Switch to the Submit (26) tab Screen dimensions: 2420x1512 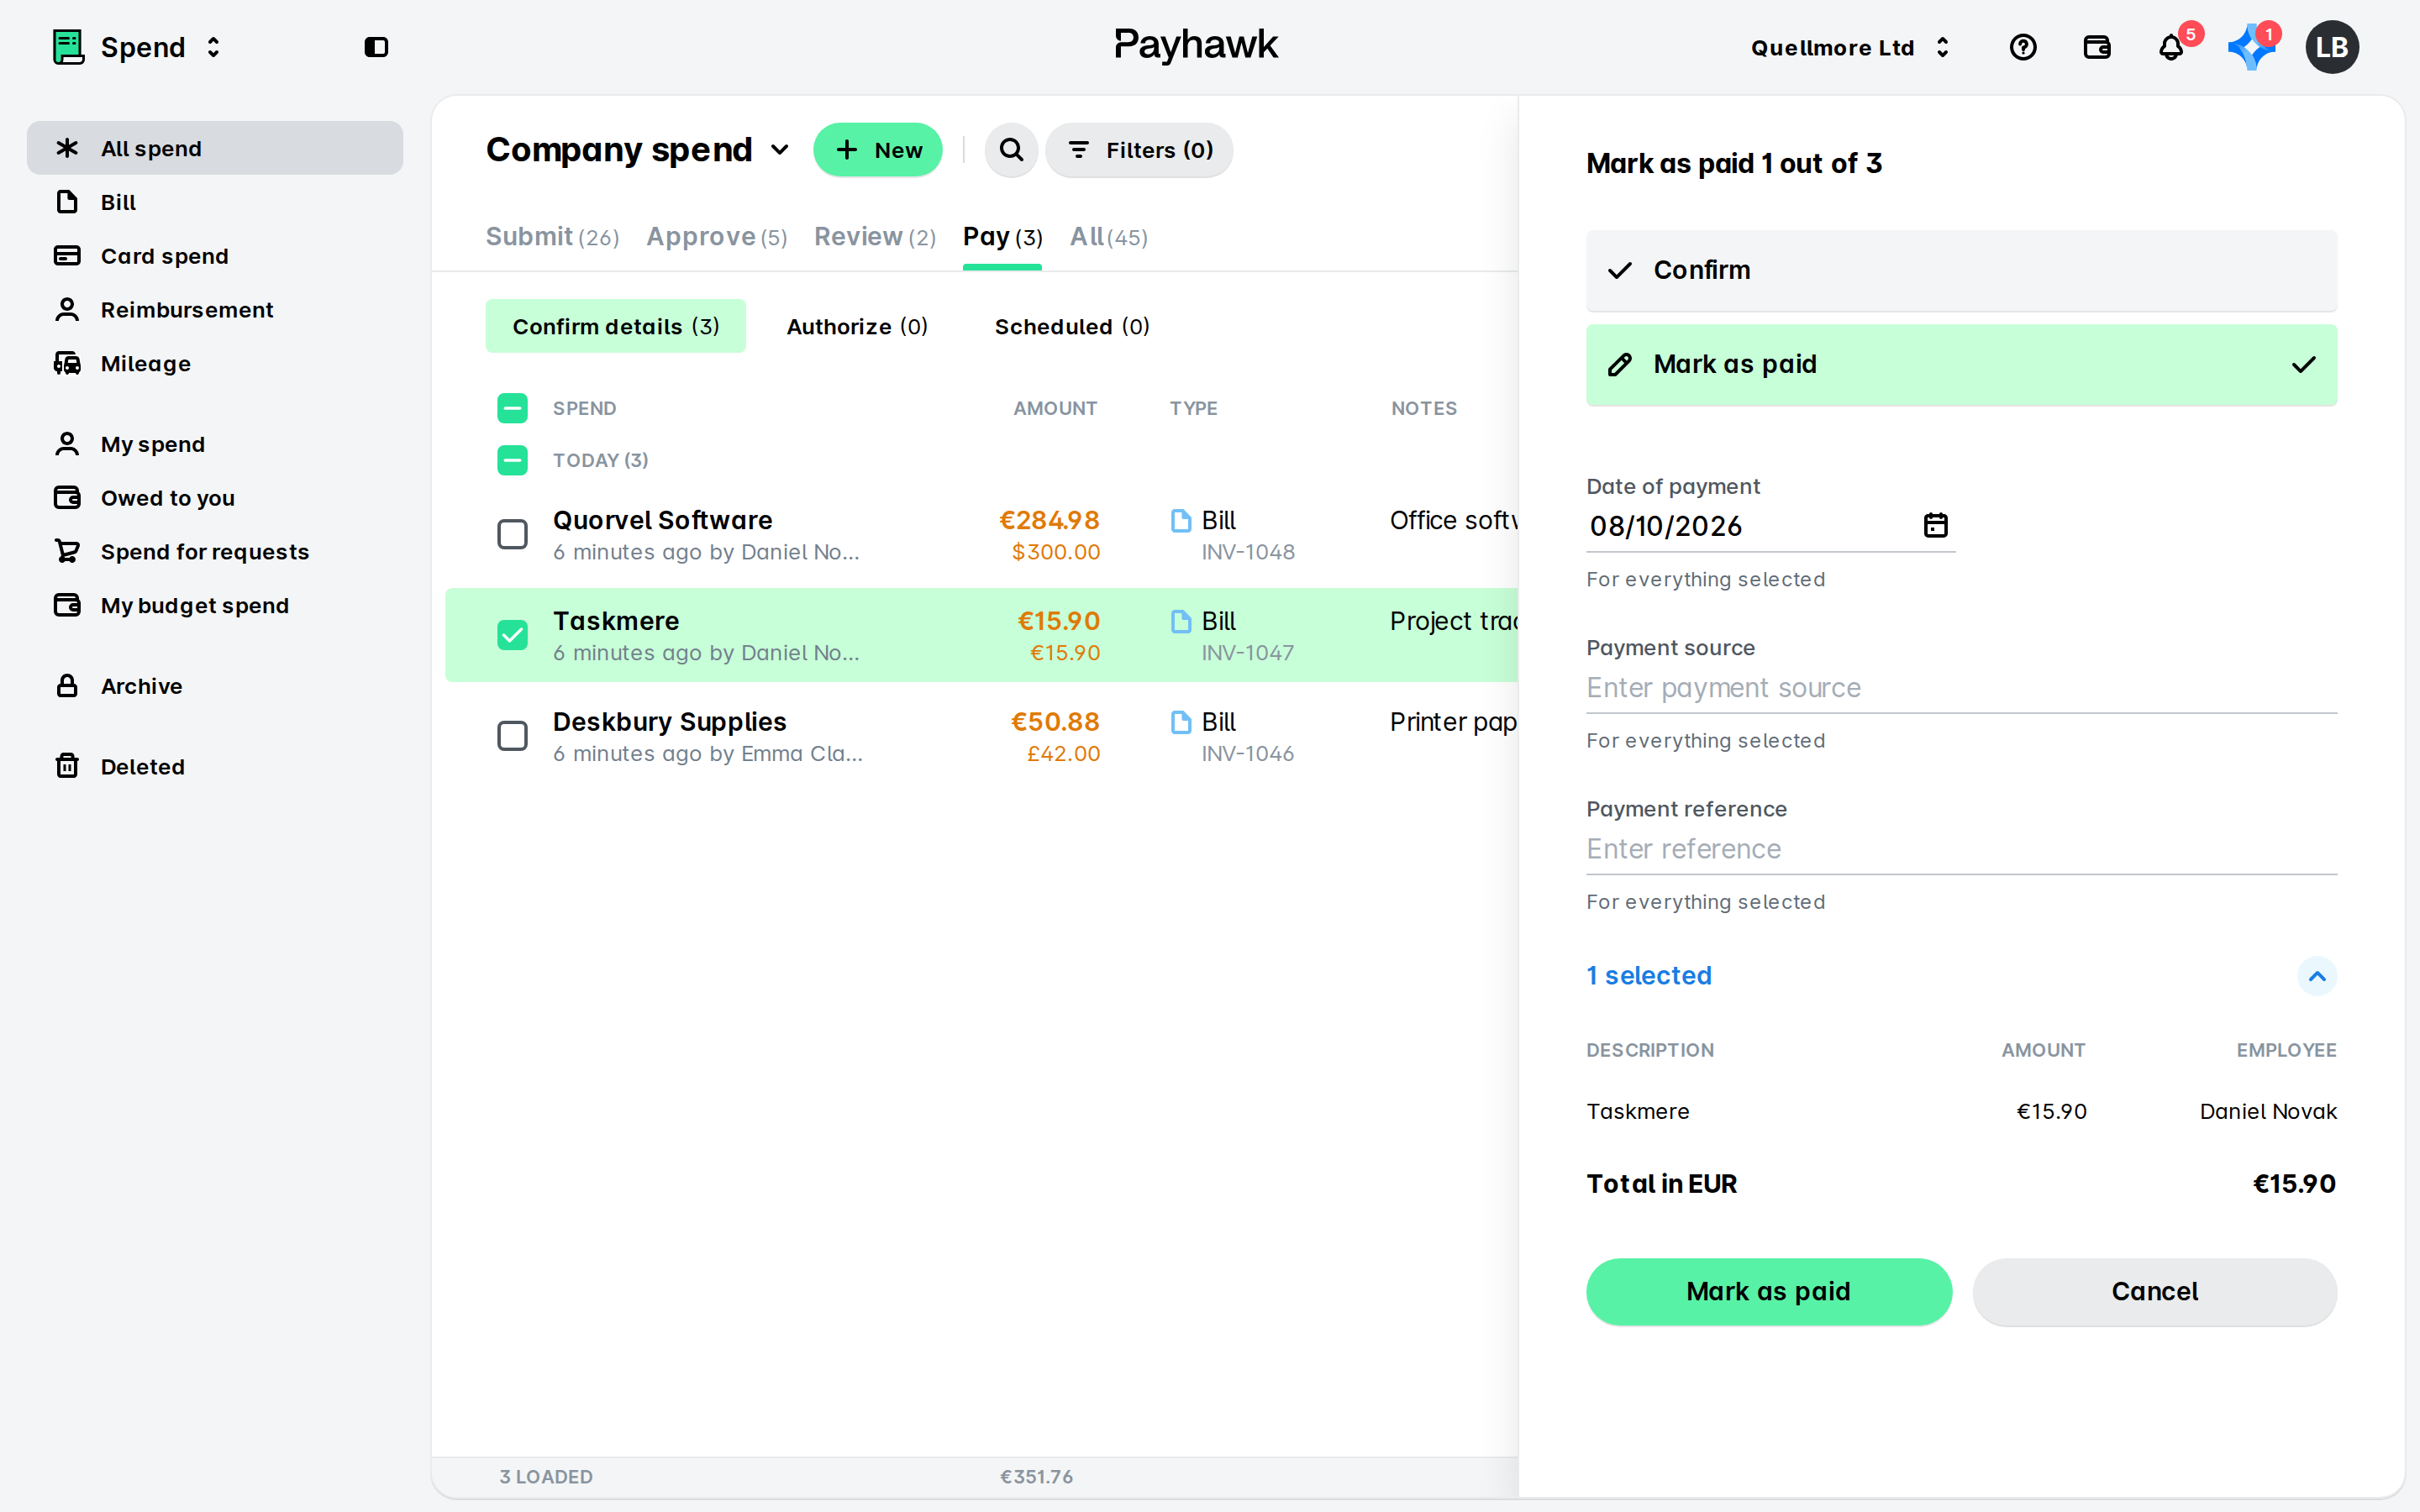[552, 237]
